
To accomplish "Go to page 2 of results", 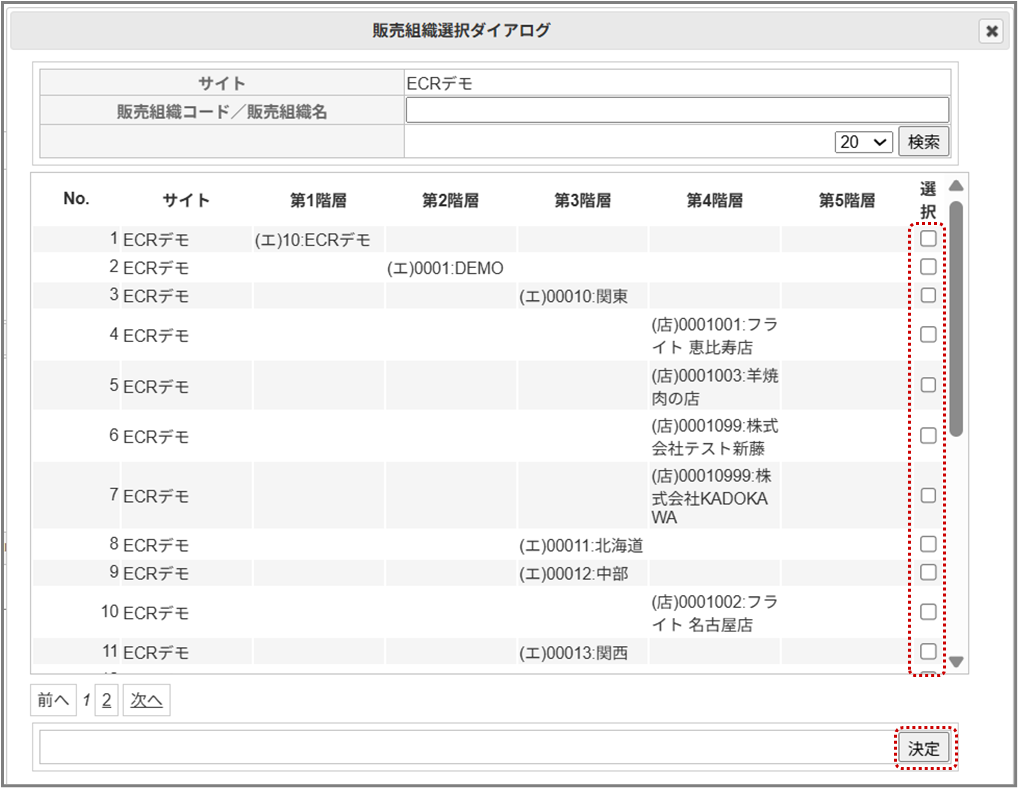I will 106,701.
